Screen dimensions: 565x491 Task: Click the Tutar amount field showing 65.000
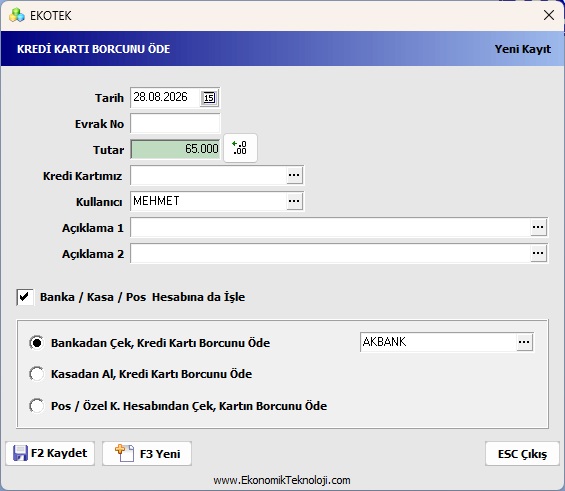pos(175,149)
